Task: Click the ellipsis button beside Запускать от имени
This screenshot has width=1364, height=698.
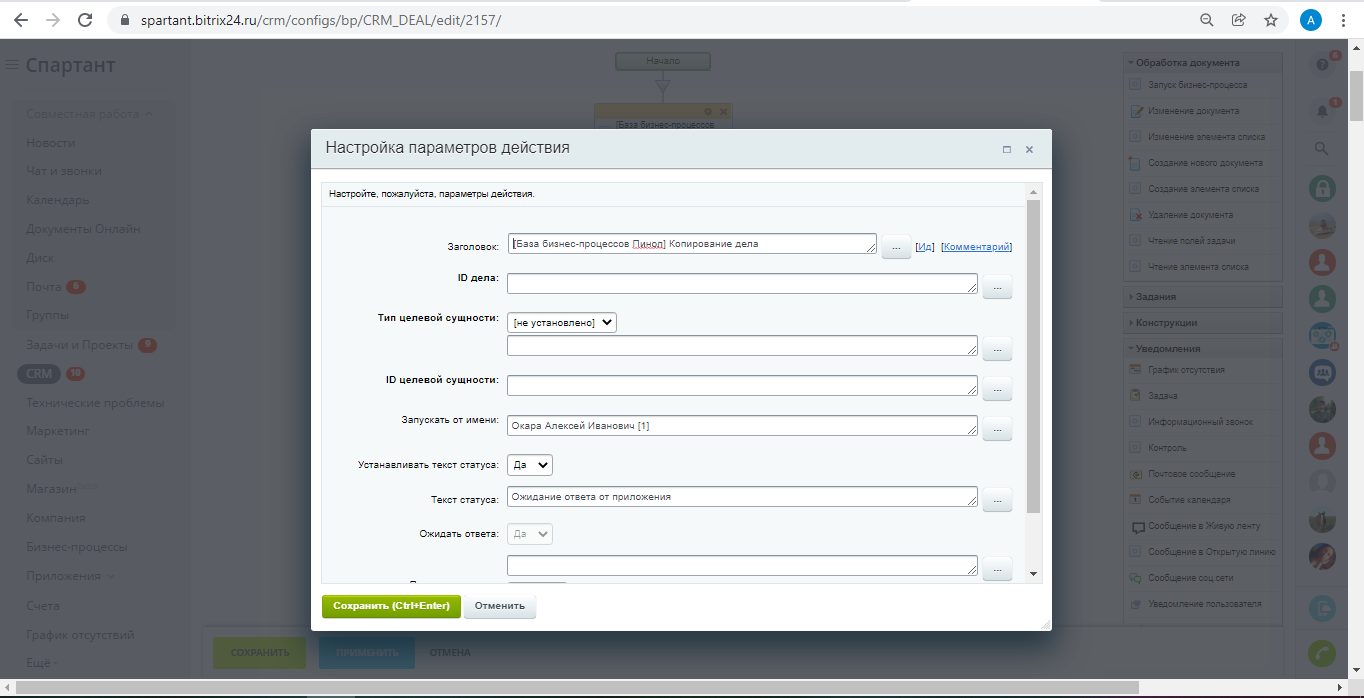Action: coord(998,430)
